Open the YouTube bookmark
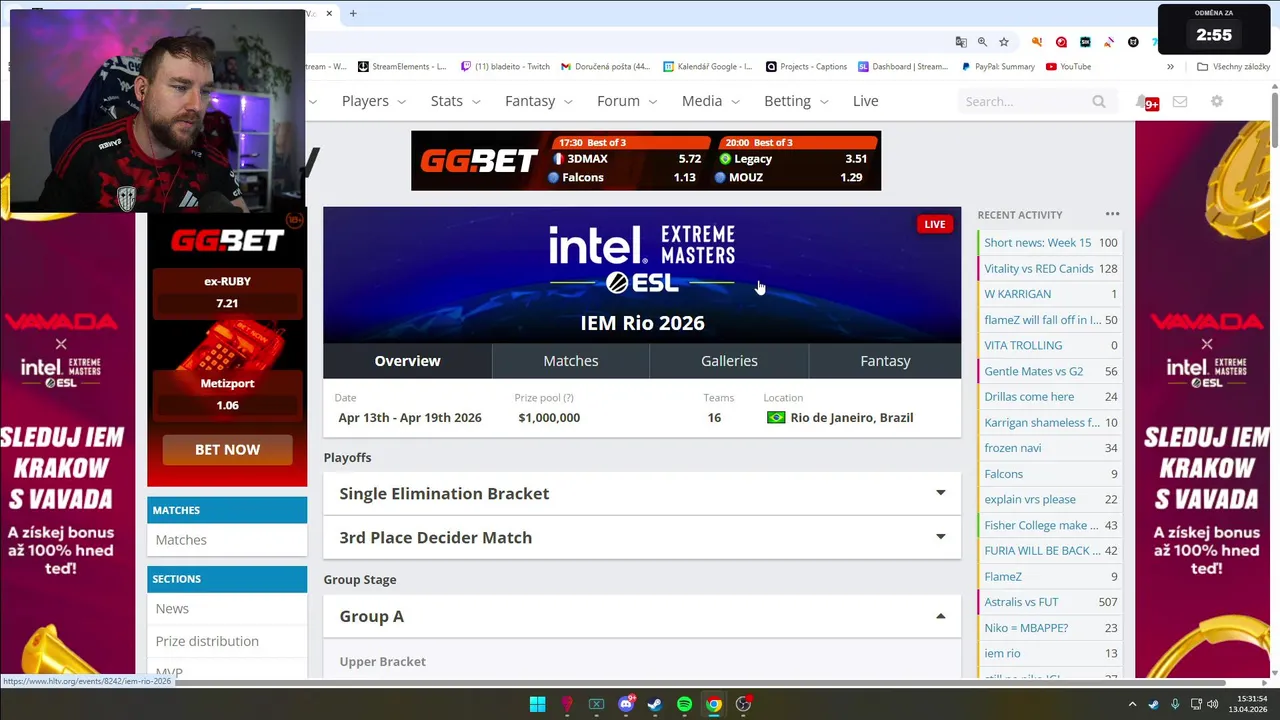This screenshot has width=1280, height=720. (1068, 67)
